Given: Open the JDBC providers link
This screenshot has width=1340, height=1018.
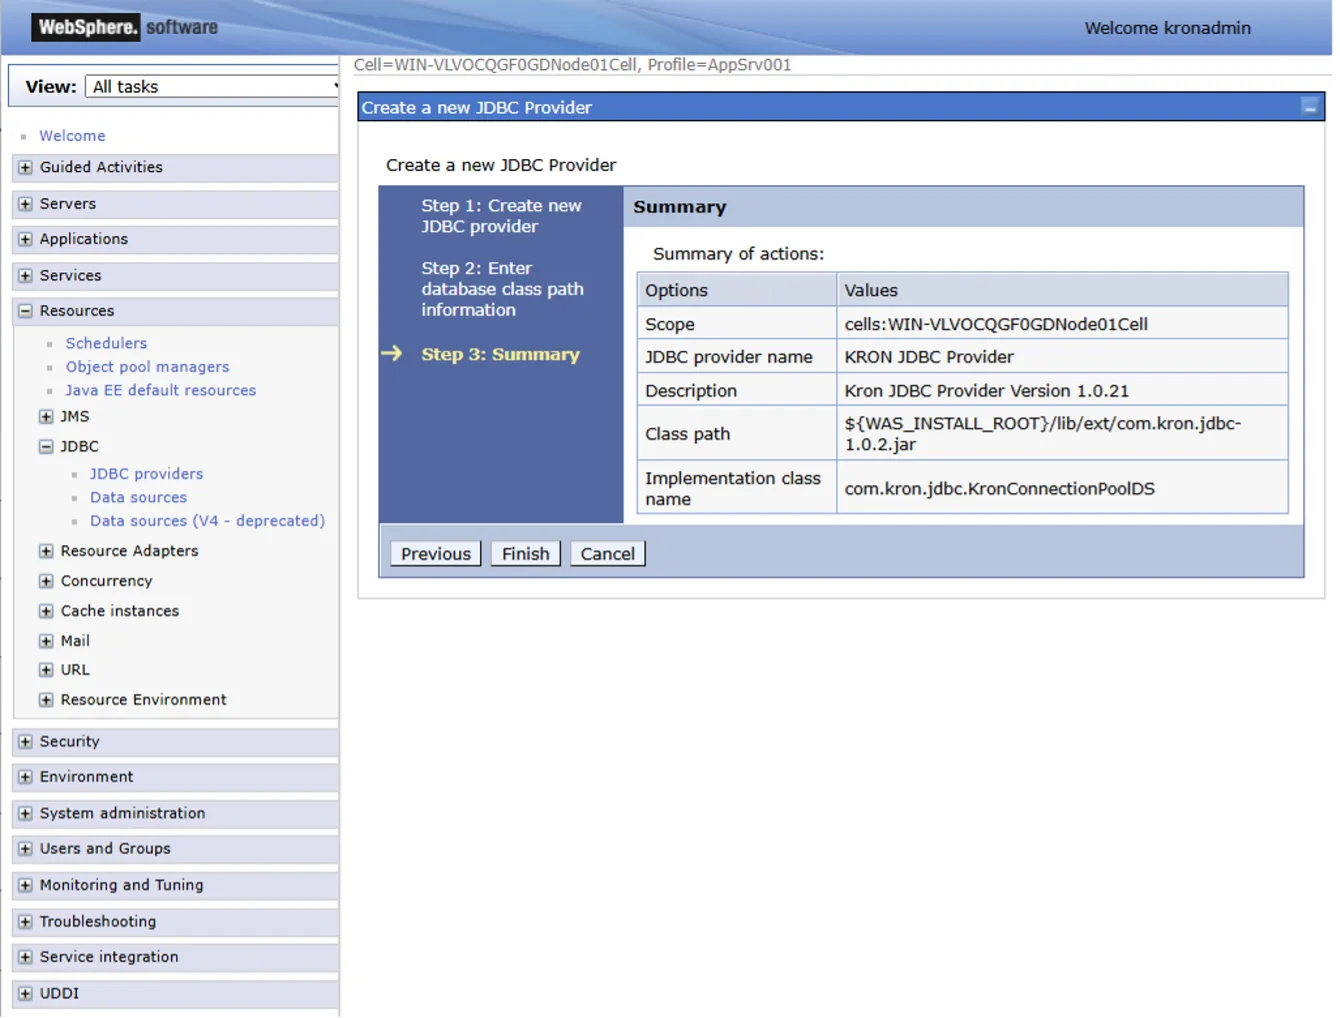Looking at the screenshot, I should pyautogui.click(x=146, y=474).
